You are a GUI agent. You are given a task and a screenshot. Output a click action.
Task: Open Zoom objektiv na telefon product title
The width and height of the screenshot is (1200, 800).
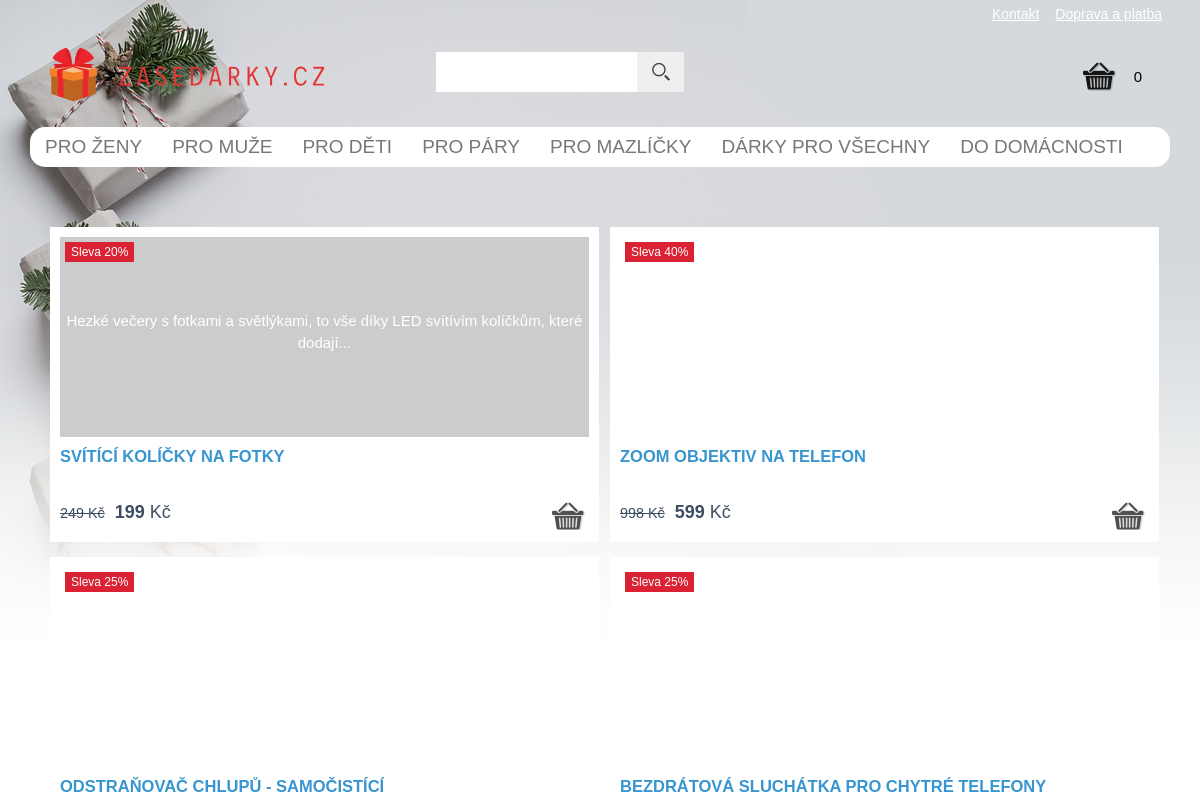743,457
